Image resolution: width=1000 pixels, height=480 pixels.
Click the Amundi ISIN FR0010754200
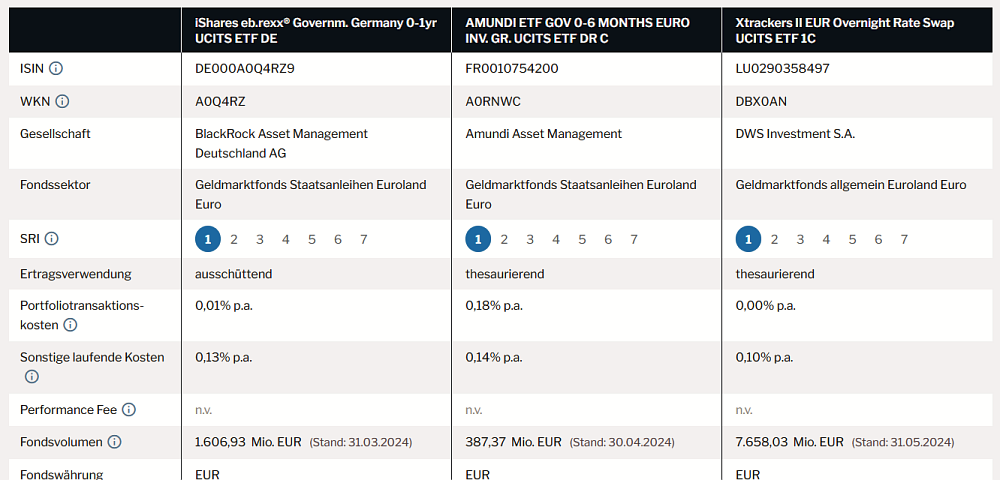coord(512,69)
